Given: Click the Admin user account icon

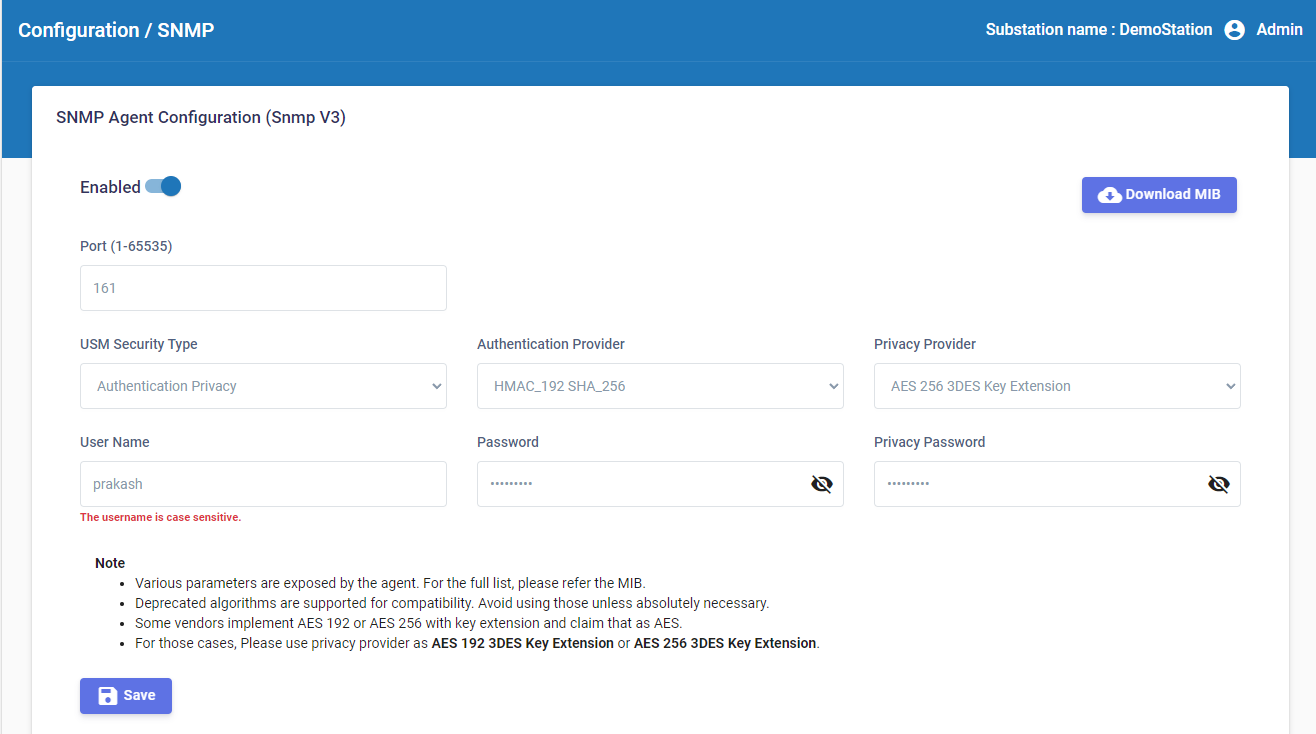Looking at the screenshot, I should (x=1235, y=30).
